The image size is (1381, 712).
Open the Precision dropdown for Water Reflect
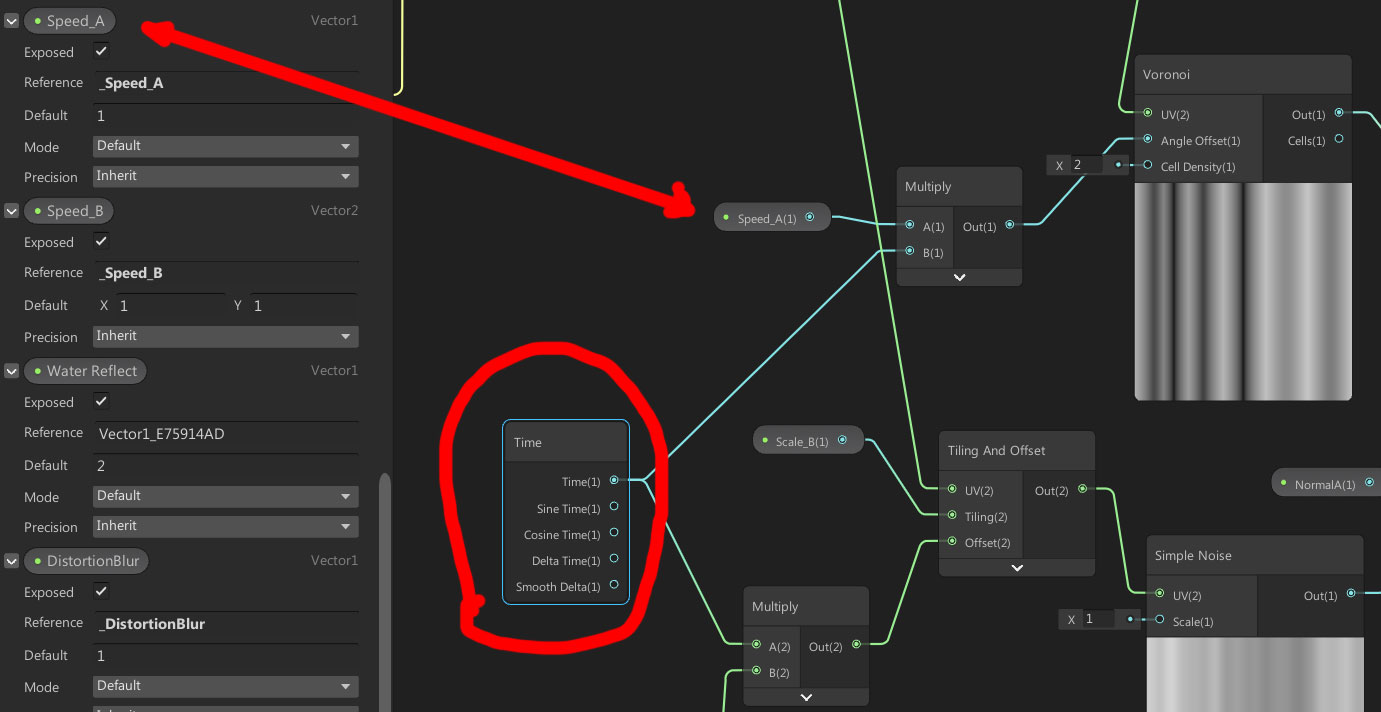(x=225, y=526)
